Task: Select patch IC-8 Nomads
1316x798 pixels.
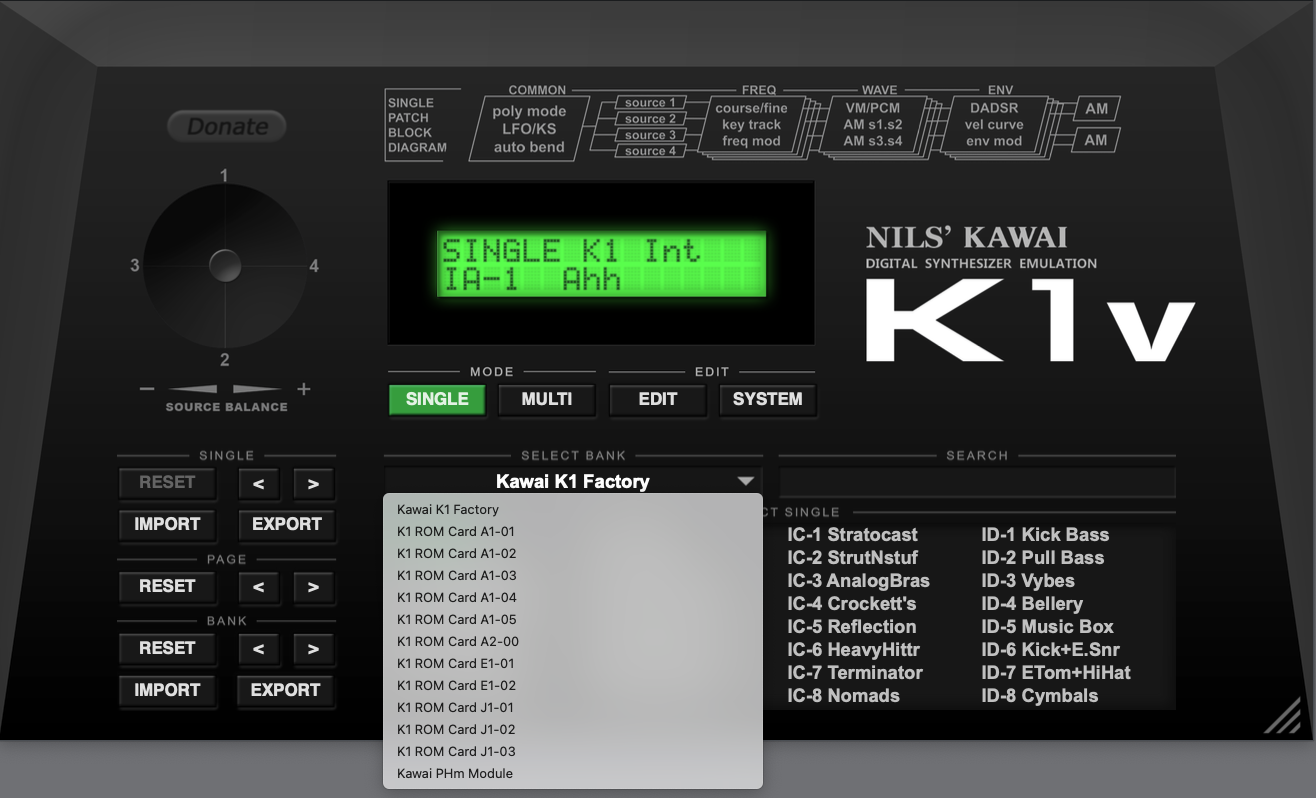Action: point(843,696)
